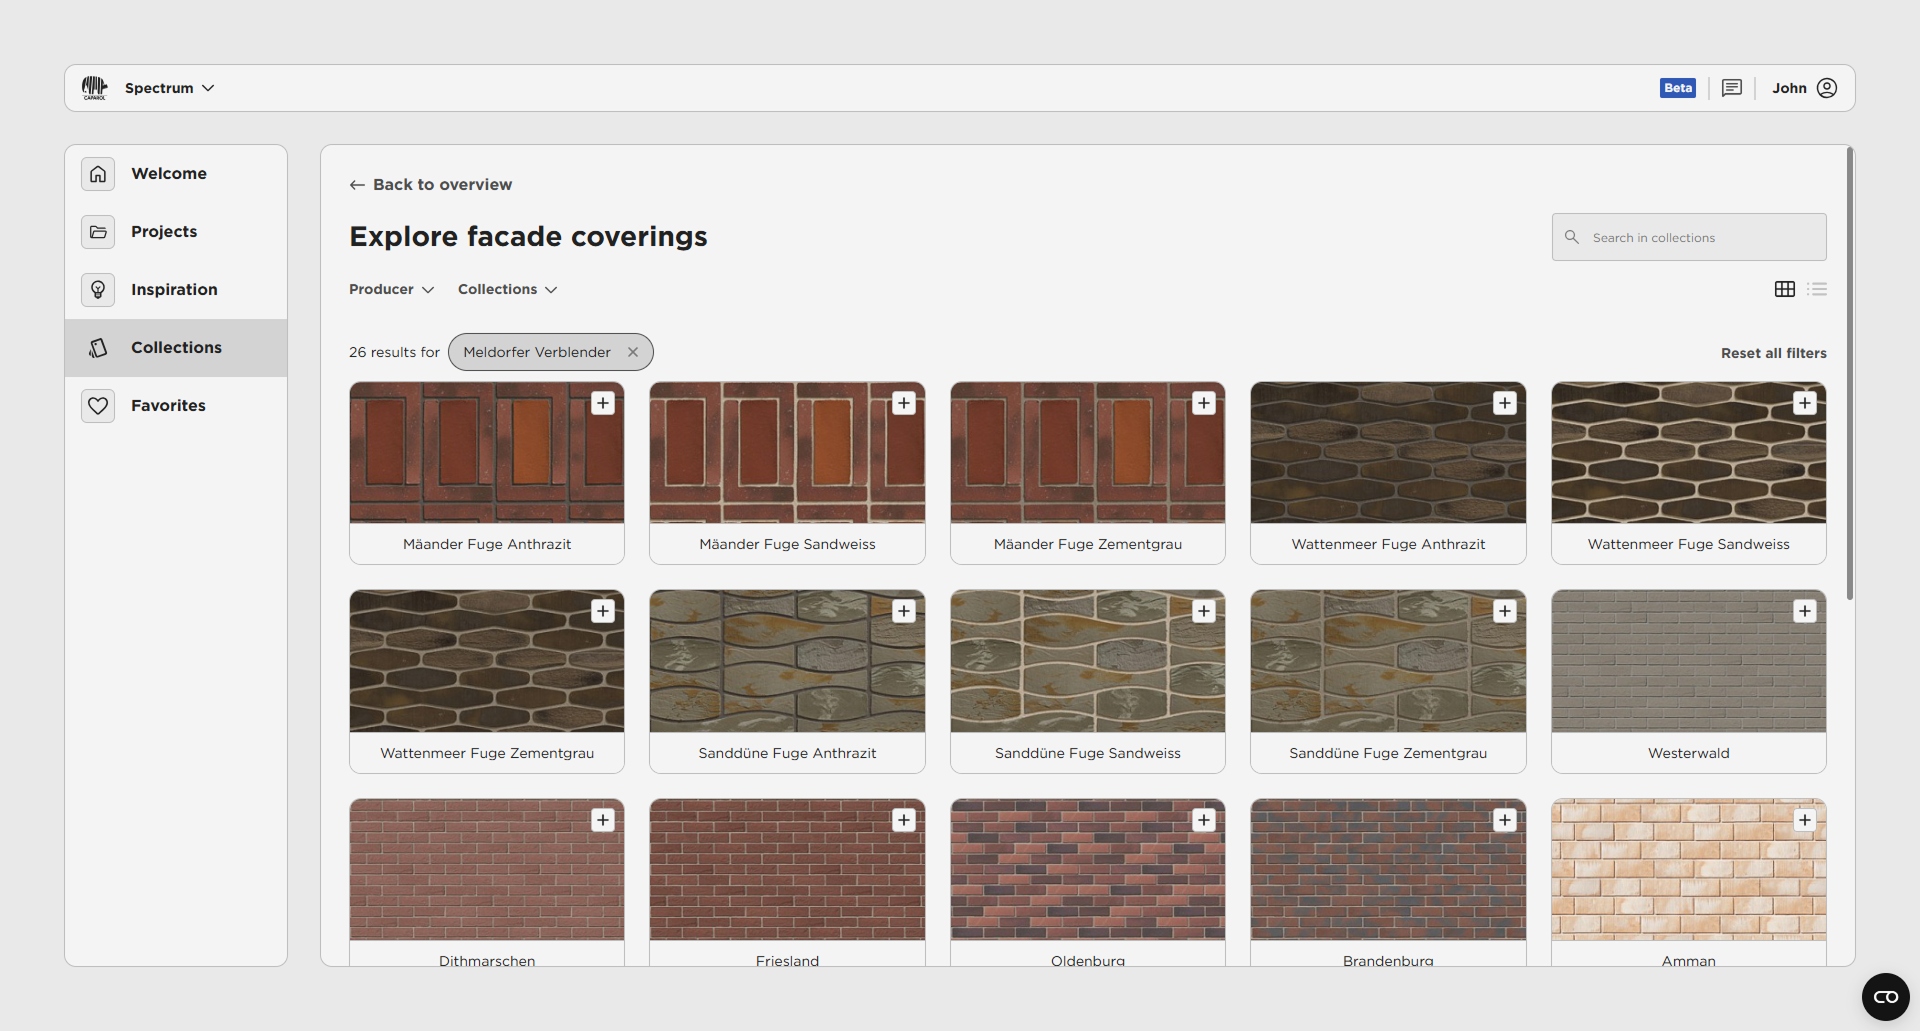
Task: Expand the Collections filter dropdown
Action: [507, 289]
